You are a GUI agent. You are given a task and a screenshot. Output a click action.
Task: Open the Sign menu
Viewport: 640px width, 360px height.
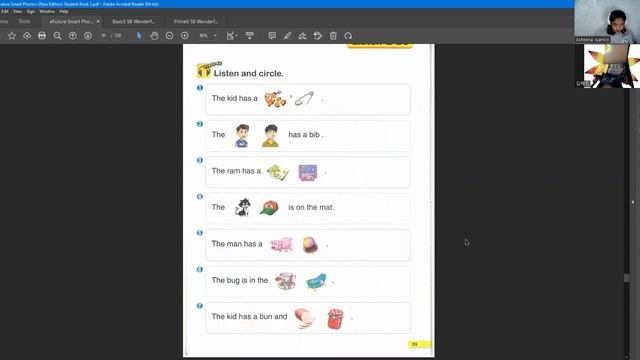31,11
